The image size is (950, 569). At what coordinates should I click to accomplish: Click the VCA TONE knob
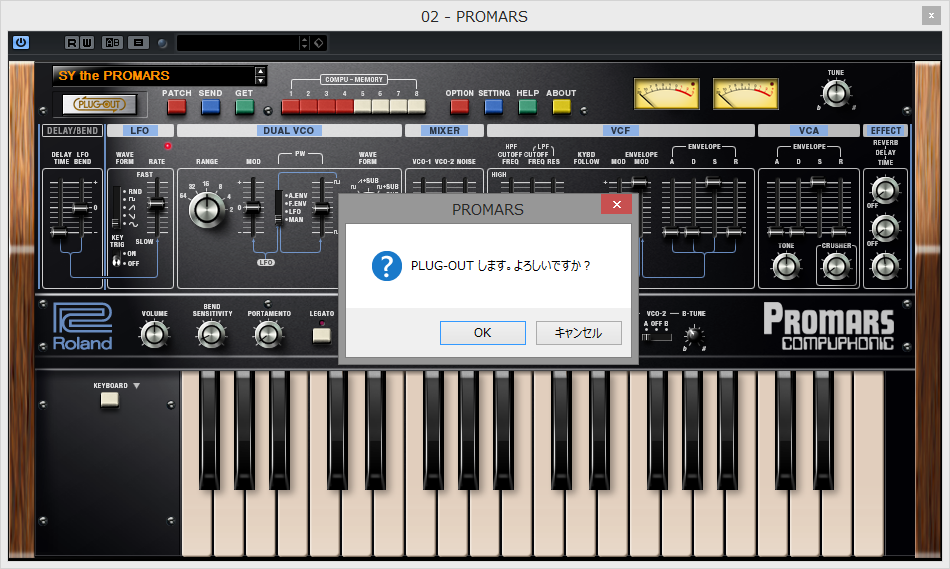pos(786,265)
